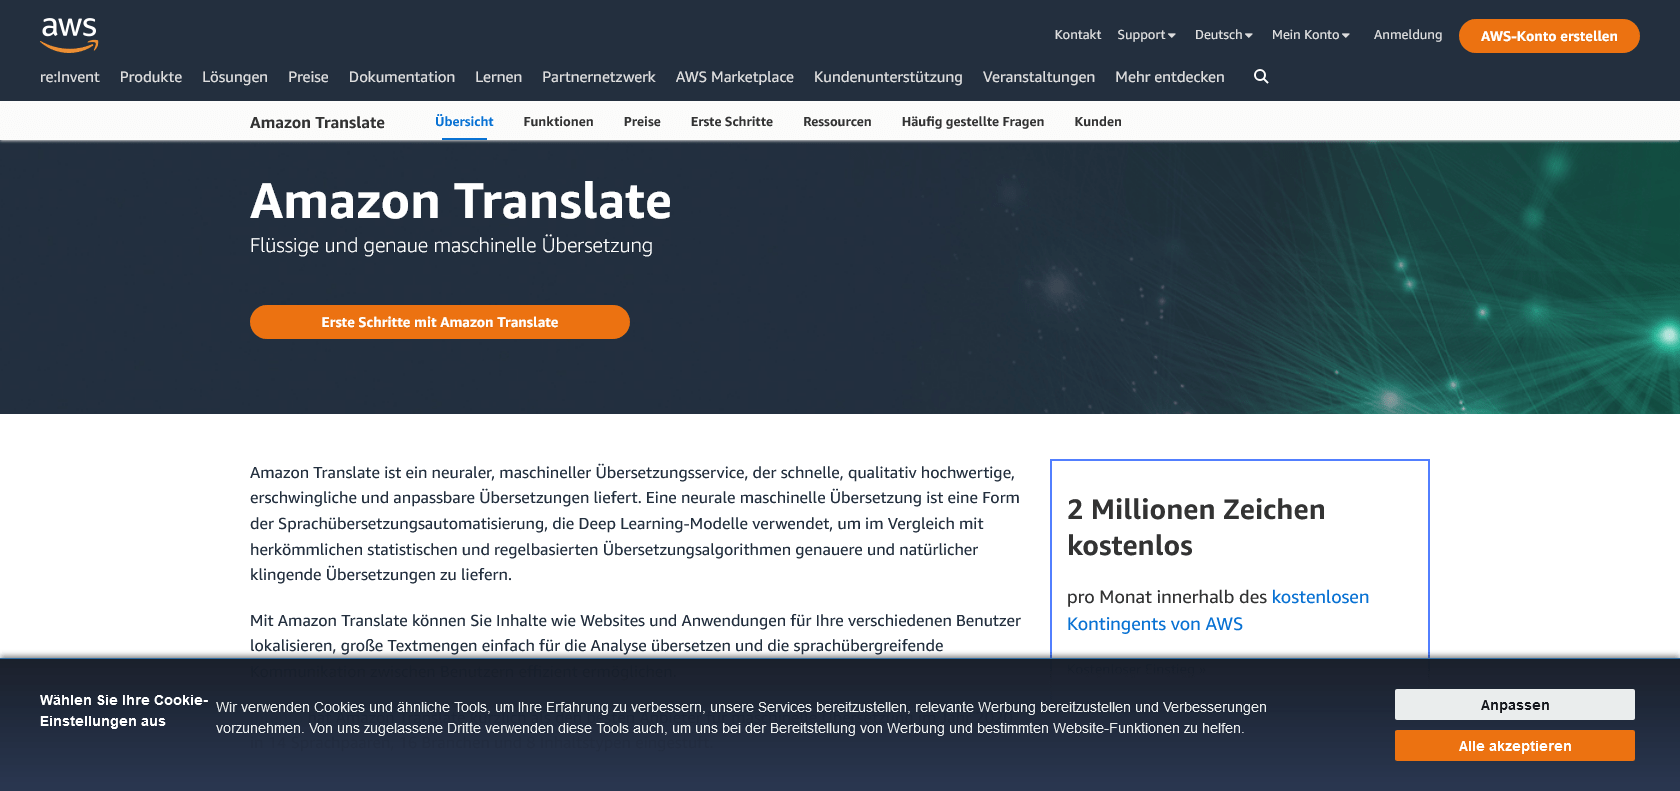This screenshot has height=791, width=1680.
Task: Click 'Wählen Sie Ihre Cookie-Einstellungen aus' text
Action: click(x=124, y=711)
